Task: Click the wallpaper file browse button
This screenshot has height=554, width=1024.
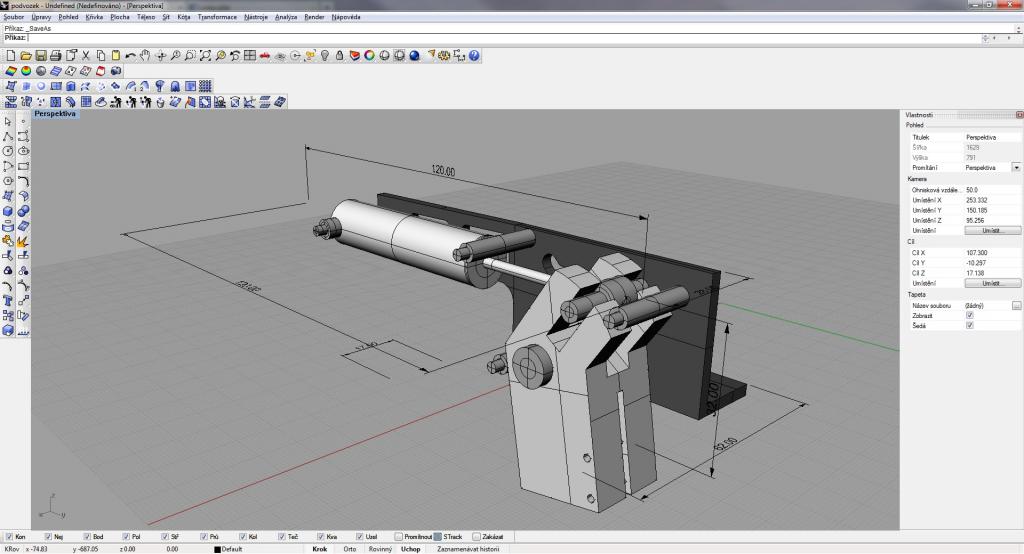Action: pos(1016,305)
